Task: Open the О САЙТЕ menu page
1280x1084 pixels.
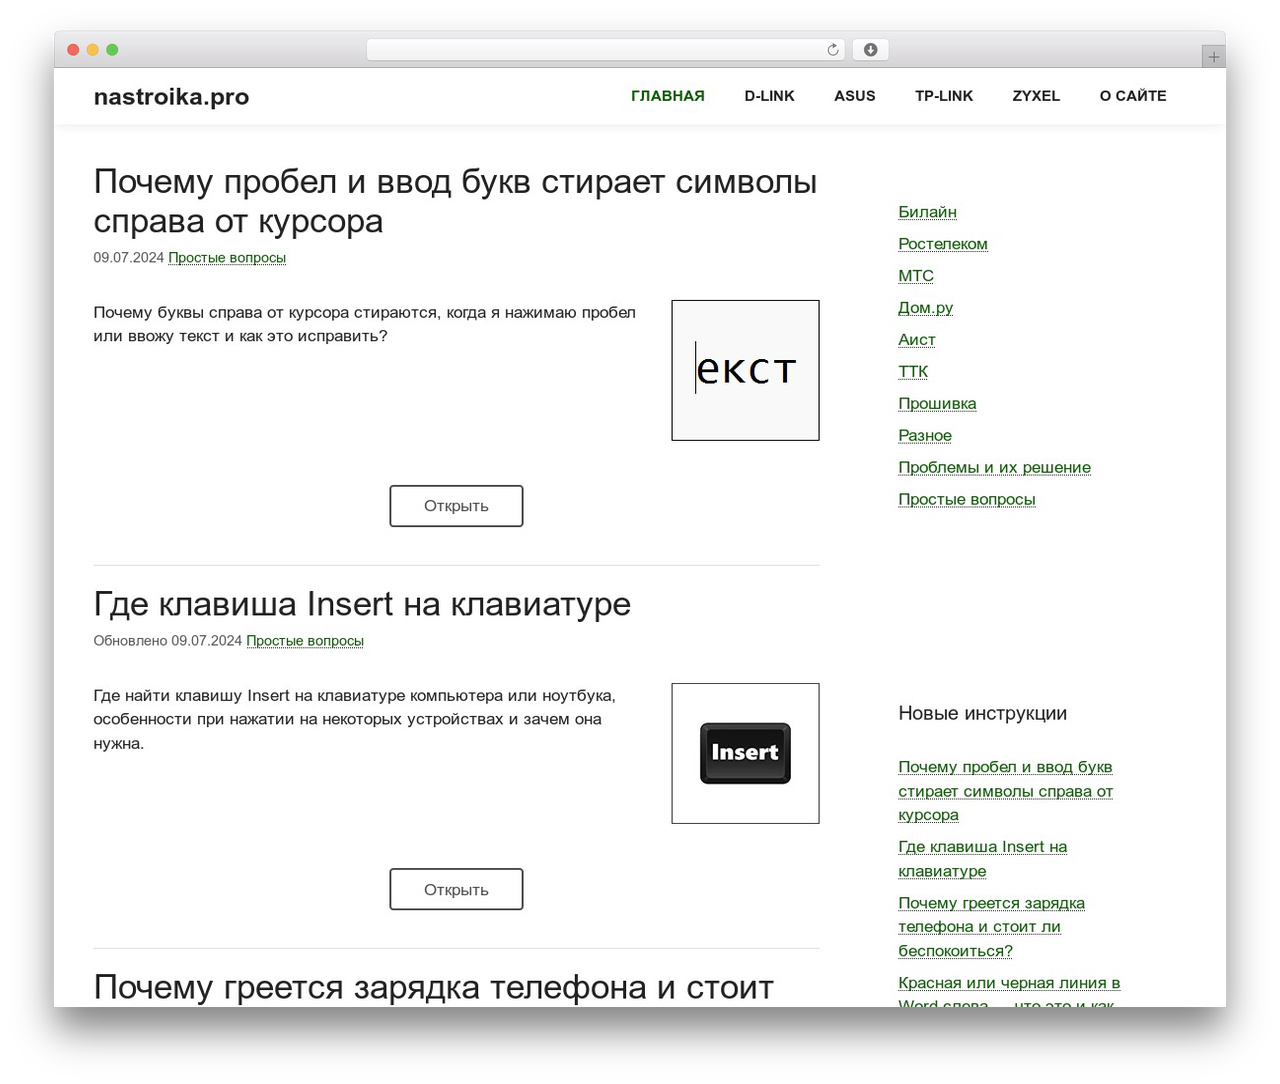Action: click(x=1133, y=96)
